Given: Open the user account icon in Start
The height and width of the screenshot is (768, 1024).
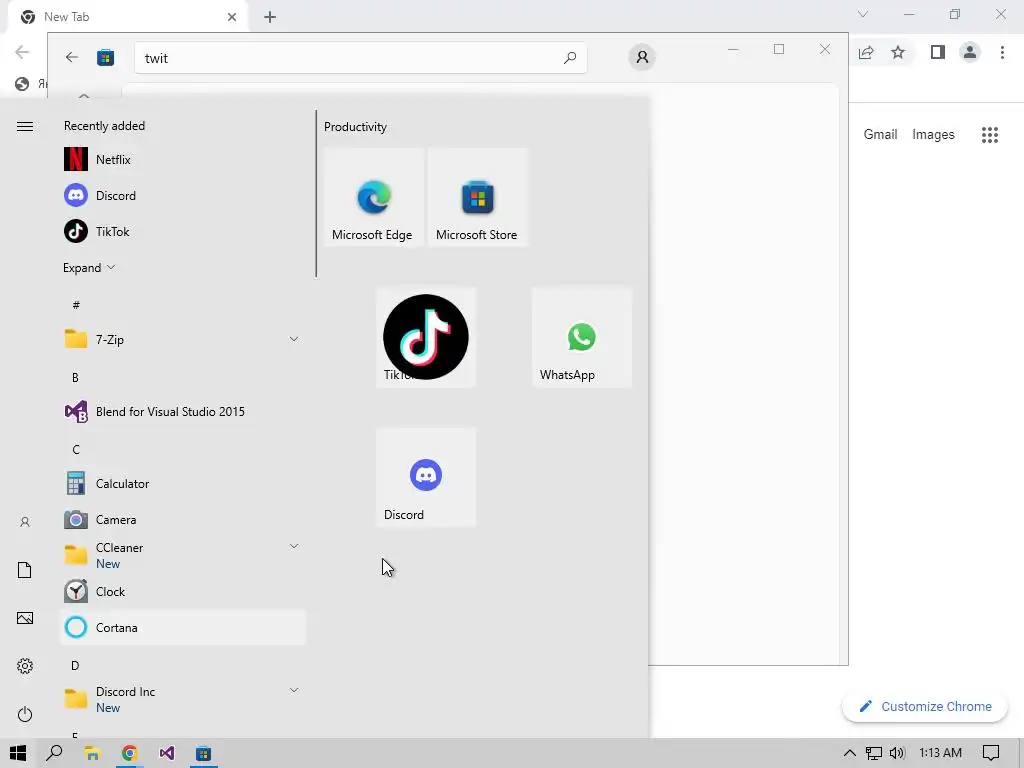Looking at the screenshot, I should 25,522.
